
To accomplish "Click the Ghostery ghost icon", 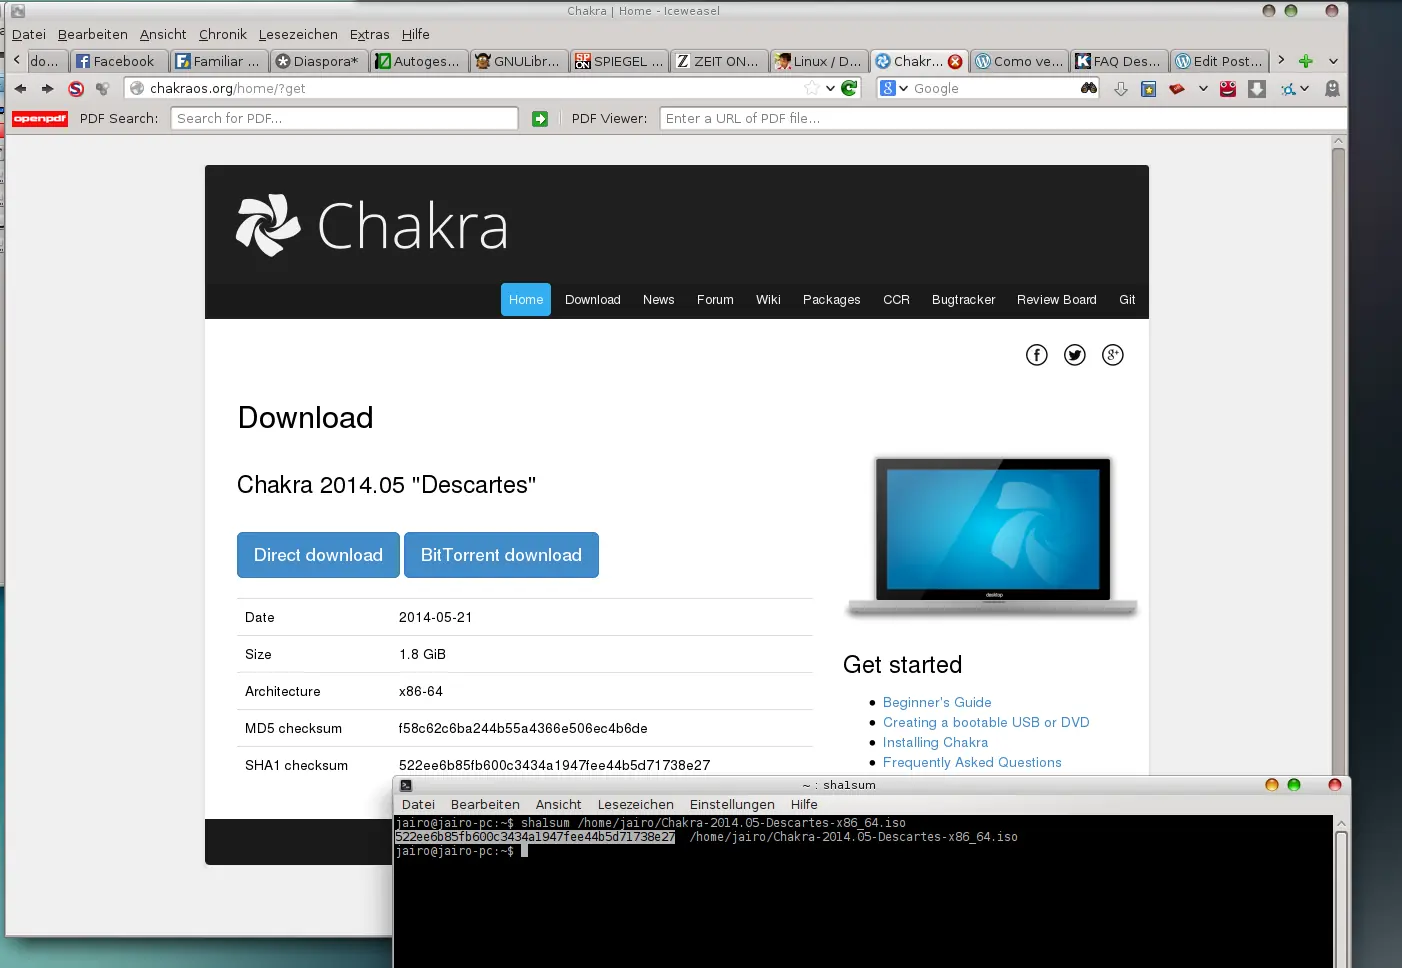I will 1332,89.
